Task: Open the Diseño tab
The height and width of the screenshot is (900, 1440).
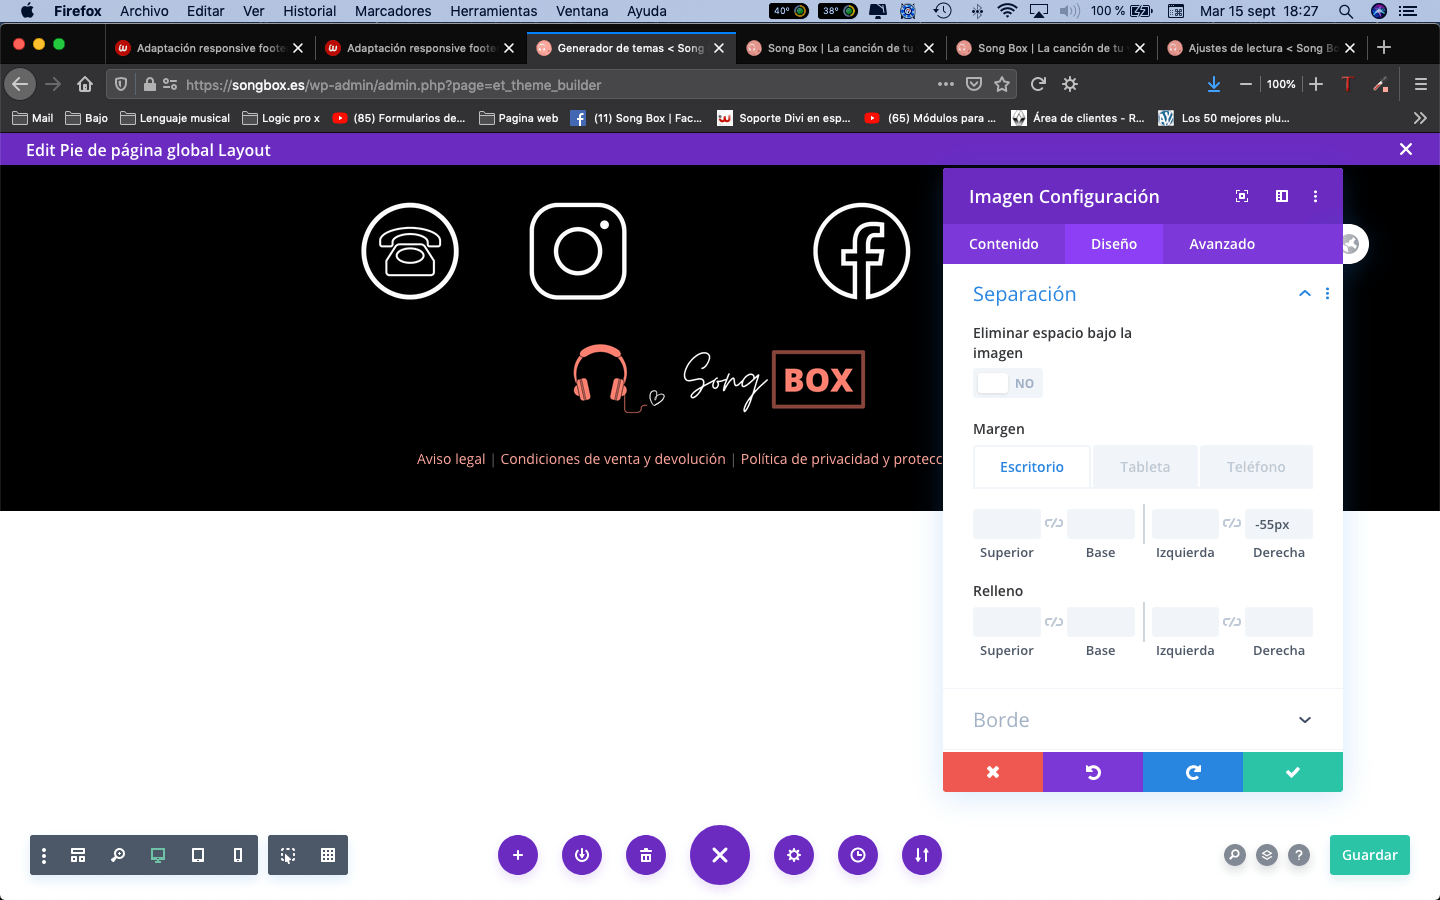Action: coord(1114,244)
